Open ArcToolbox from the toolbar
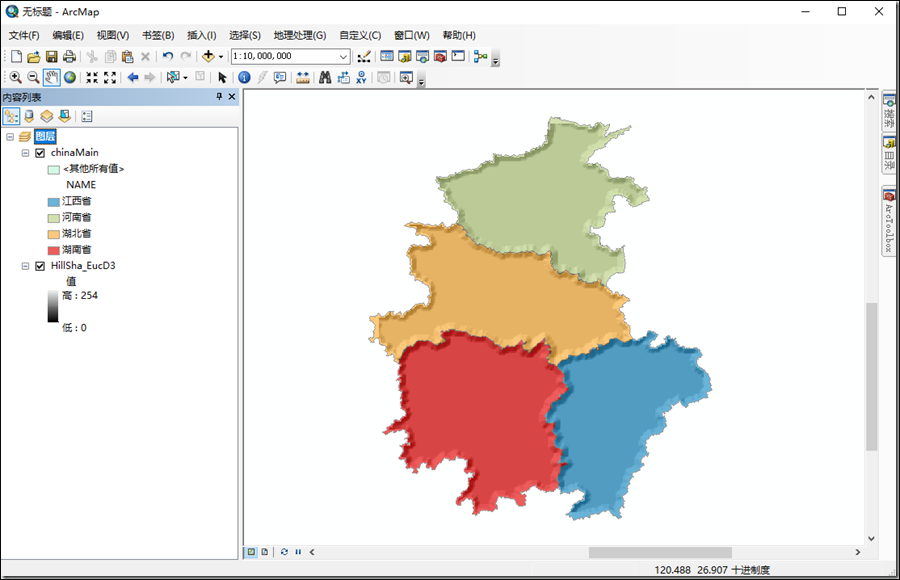Viewport: 900px width, 580px height. 442,56
